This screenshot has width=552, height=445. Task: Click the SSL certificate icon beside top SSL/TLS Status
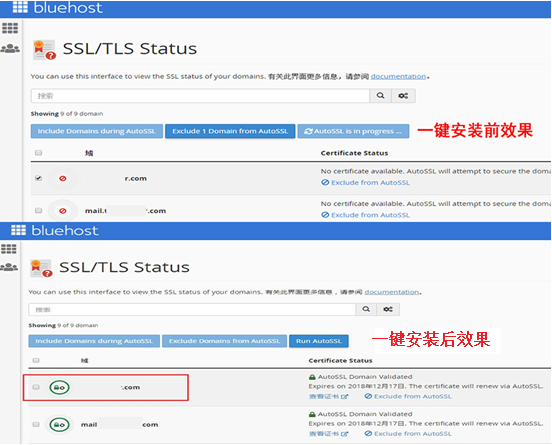pyautogui.click(x=44, y=50)
